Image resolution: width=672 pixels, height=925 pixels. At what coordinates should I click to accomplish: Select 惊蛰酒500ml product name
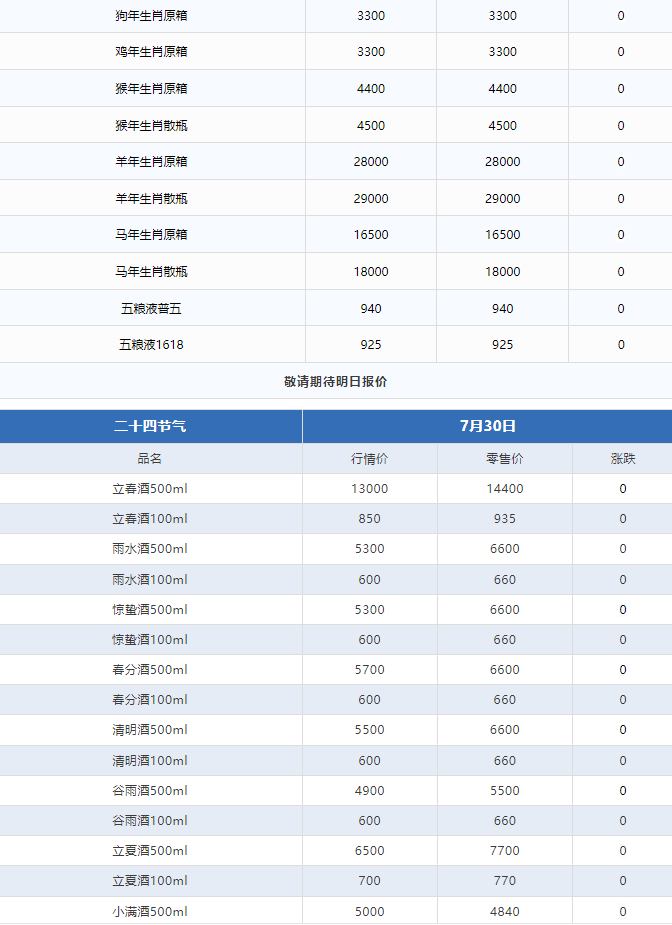pos(150,609)
